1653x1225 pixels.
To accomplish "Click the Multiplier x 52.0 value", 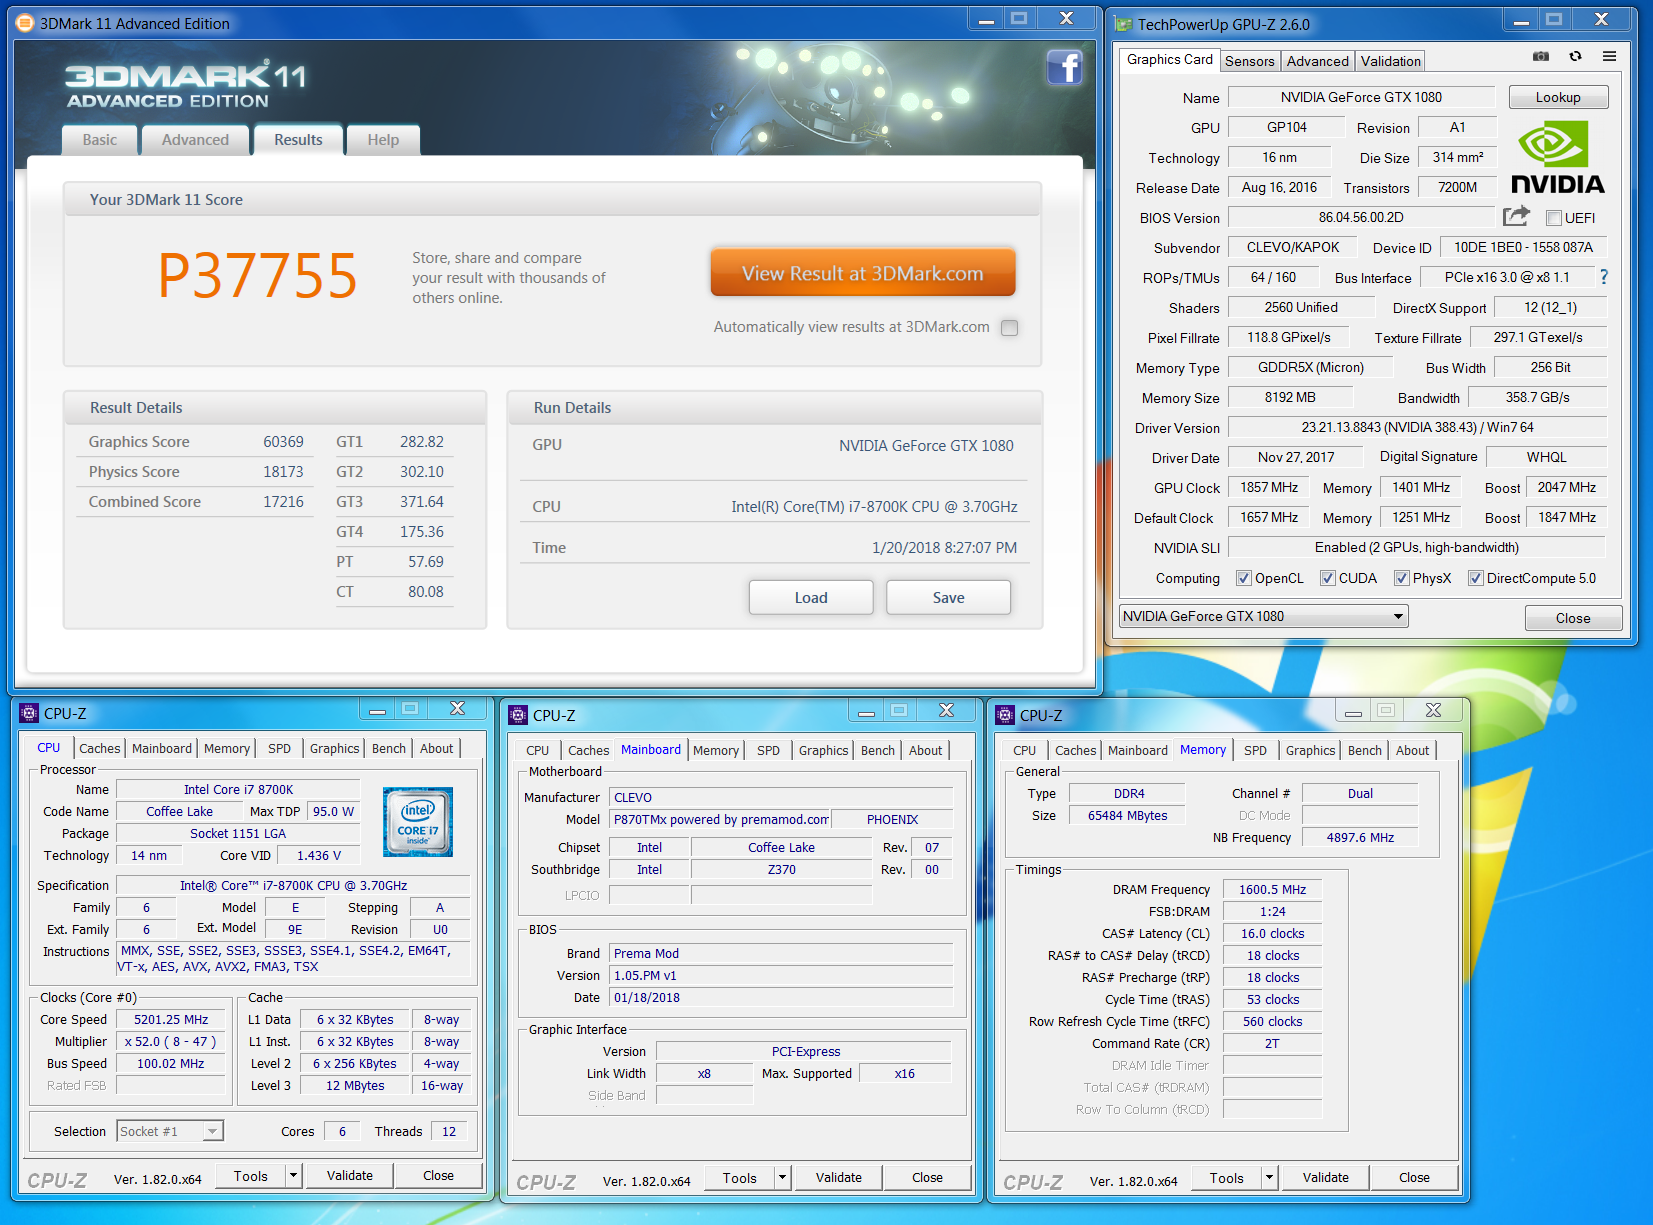I will coord(171,1042).
